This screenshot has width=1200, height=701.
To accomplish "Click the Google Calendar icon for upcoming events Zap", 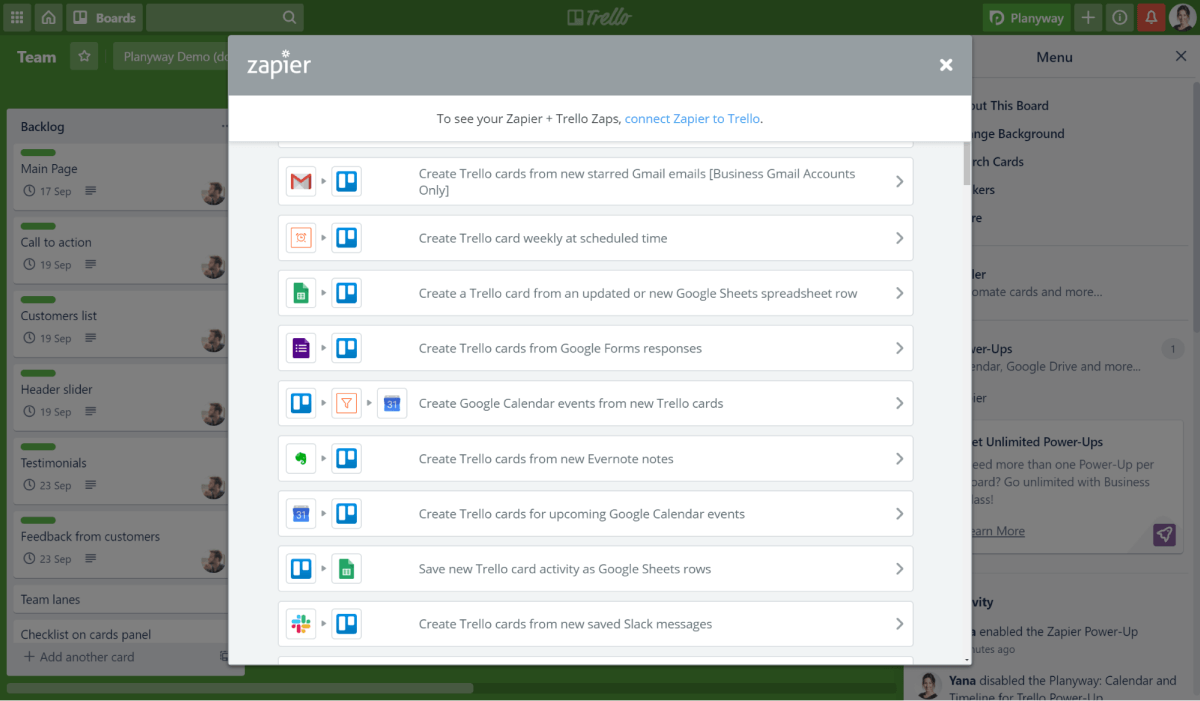I will 299,513.
